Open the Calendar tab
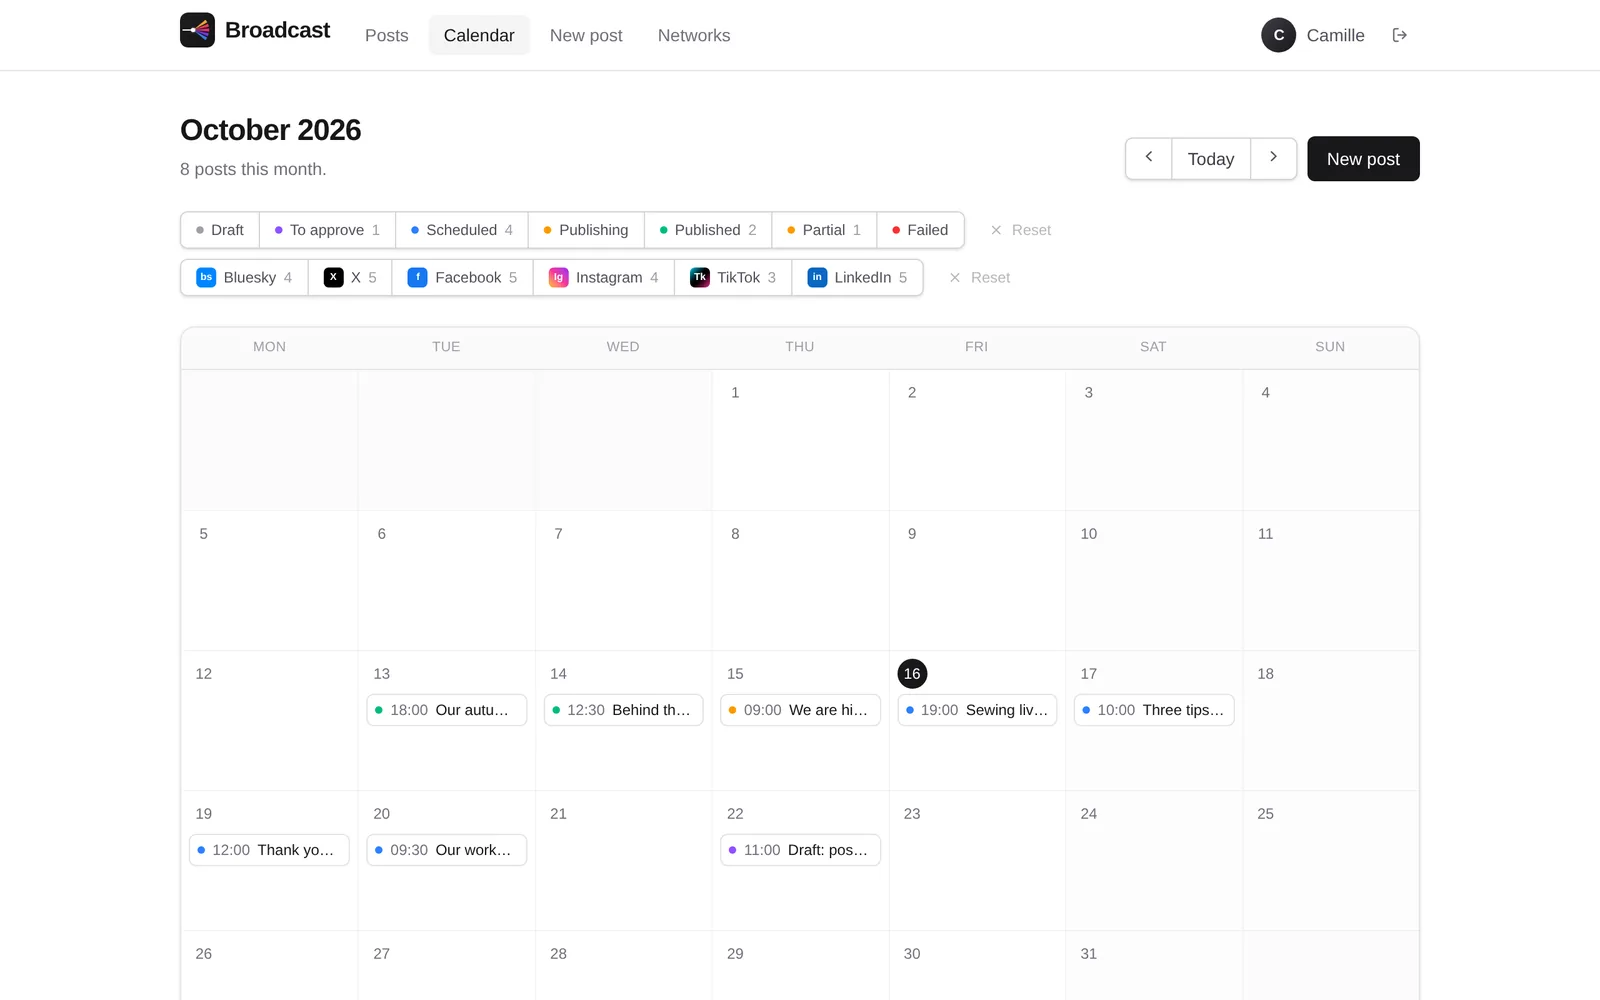The width and height of the screenshot is (1600, 1000). tap(479, 35)
